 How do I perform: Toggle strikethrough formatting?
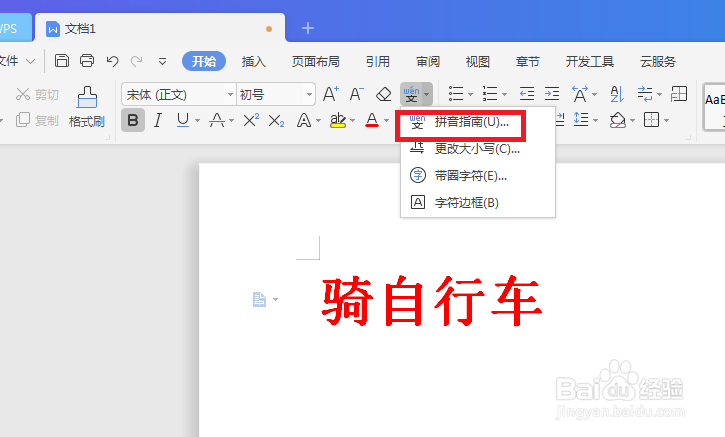217,120
